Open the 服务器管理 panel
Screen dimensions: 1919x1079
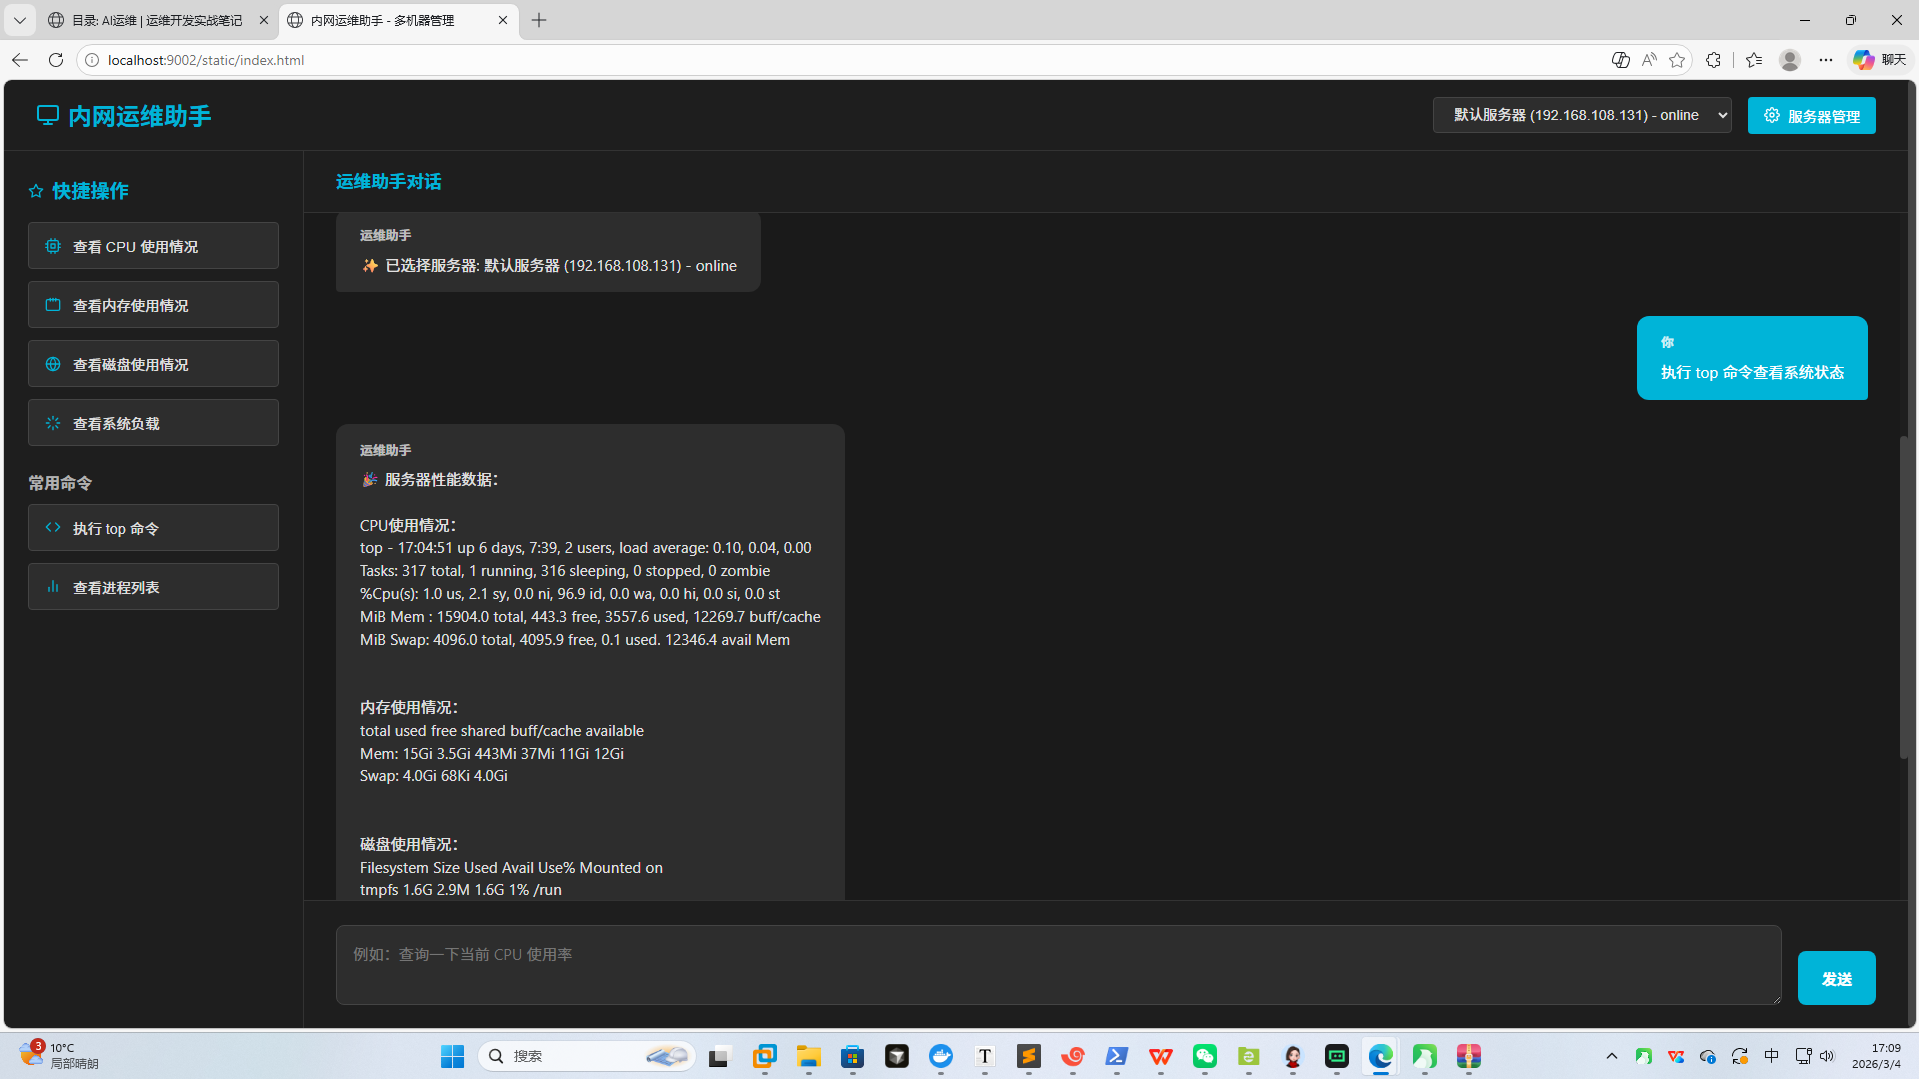pos(1811,116)
